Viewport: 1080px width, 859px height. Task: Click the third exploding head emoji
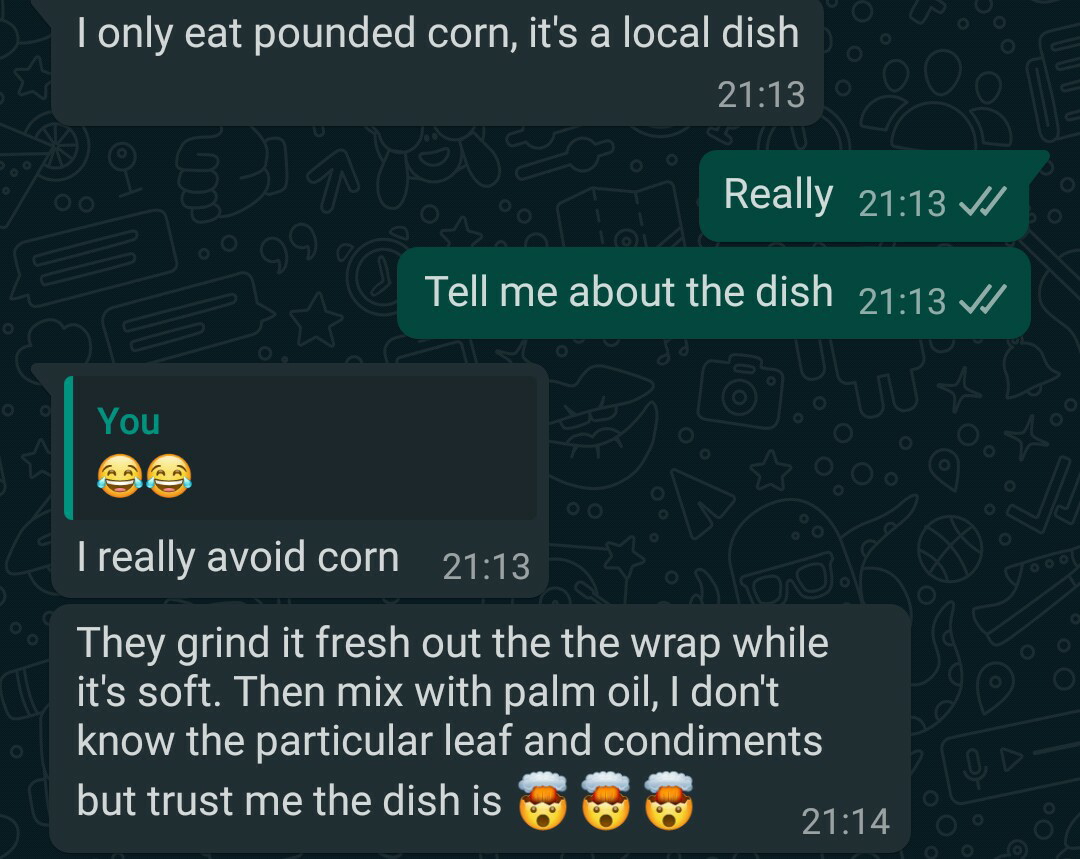pyautogui.click(x=668, y=800)
